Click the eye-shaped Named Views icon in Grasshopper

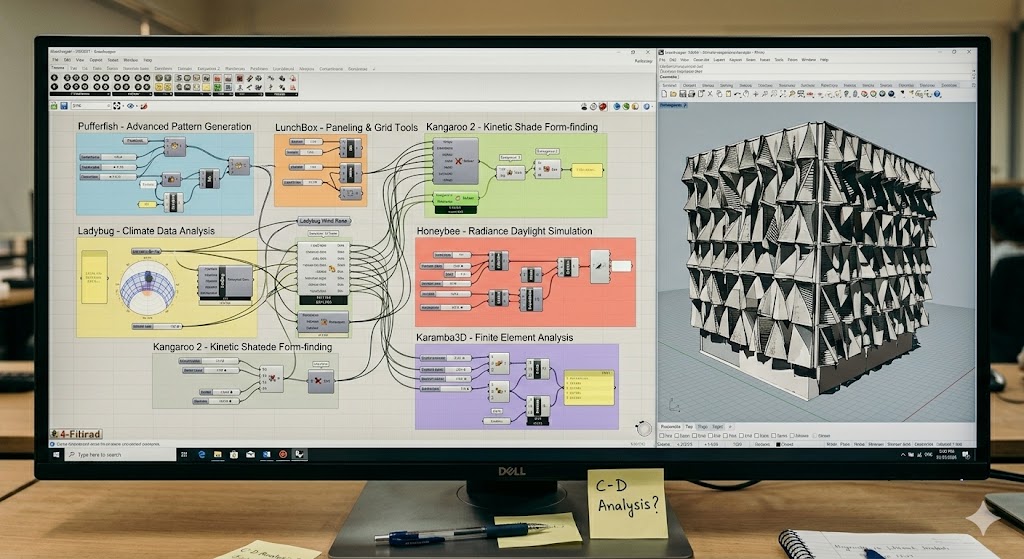[131, 106]
